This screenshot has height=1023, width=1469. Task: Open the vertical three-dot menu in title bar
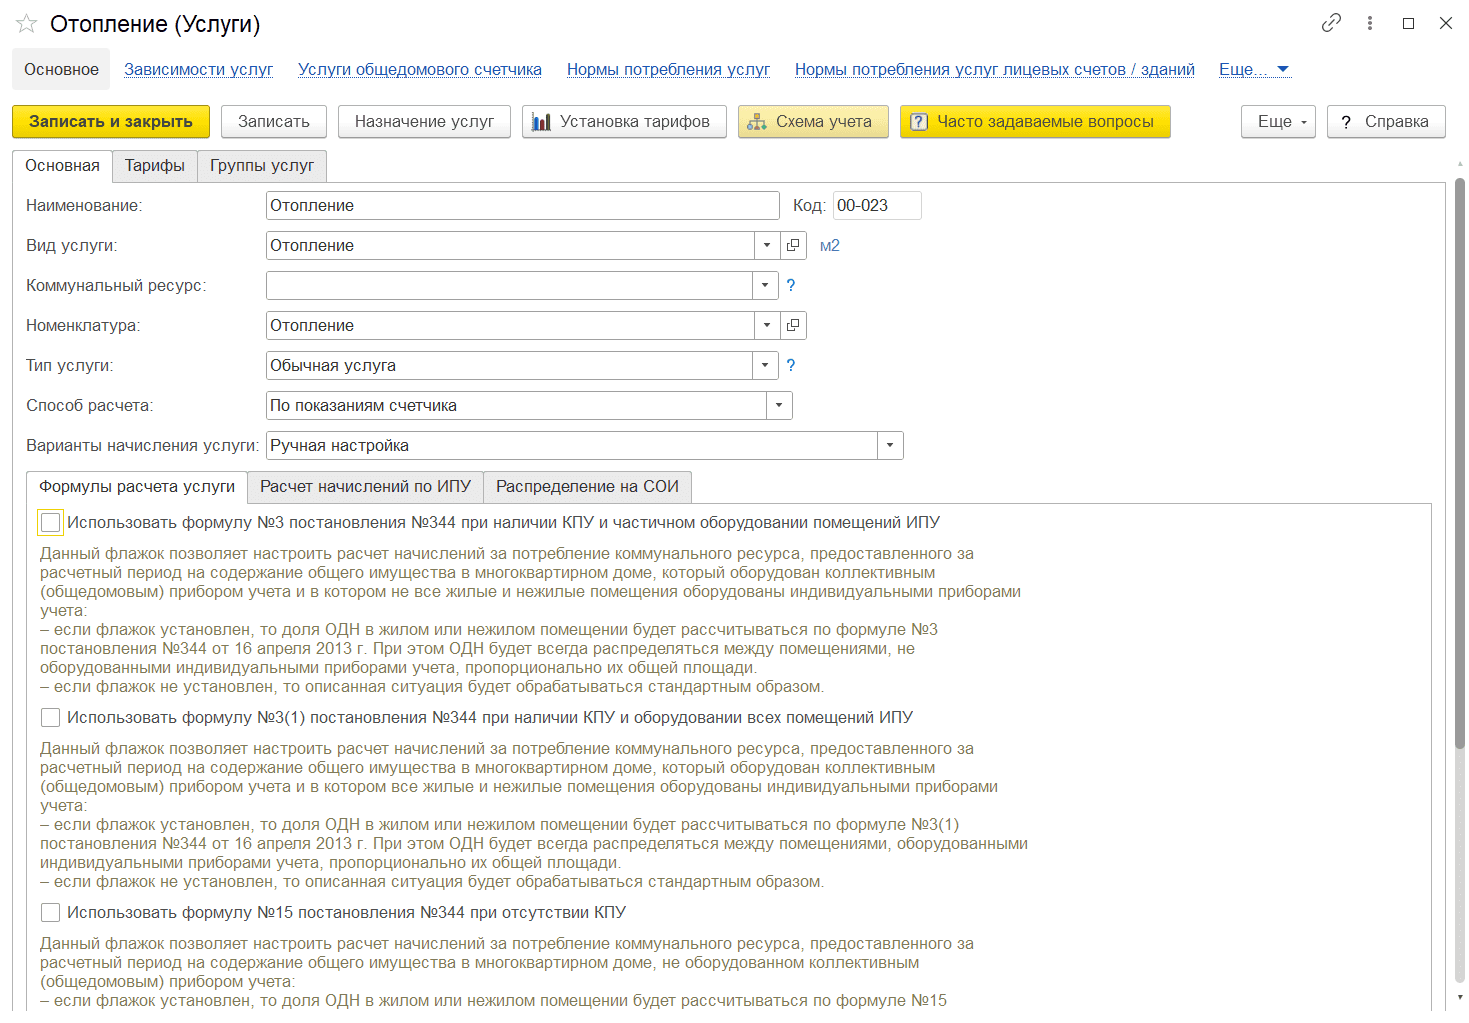tap(1369, 23)
